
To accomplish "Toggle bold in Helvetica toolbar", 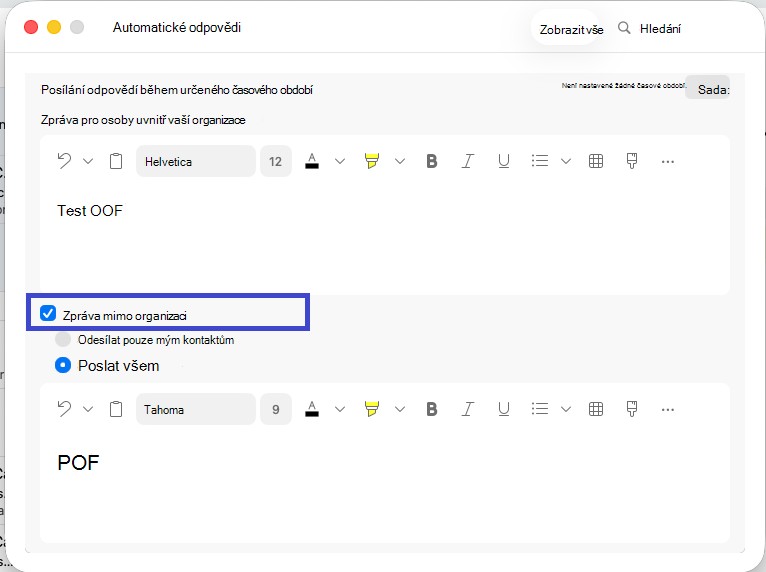I will pyautogui.click(x=431, y=161).
